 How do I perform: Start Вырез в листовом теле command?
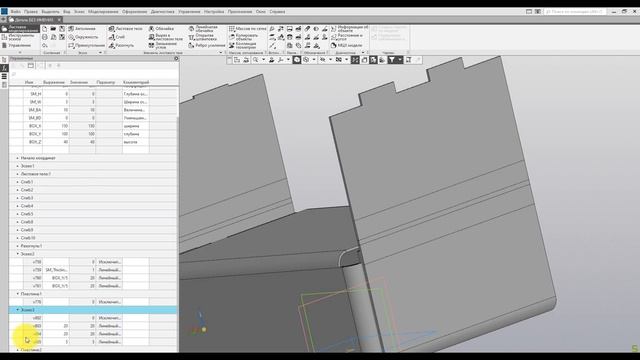165,37
